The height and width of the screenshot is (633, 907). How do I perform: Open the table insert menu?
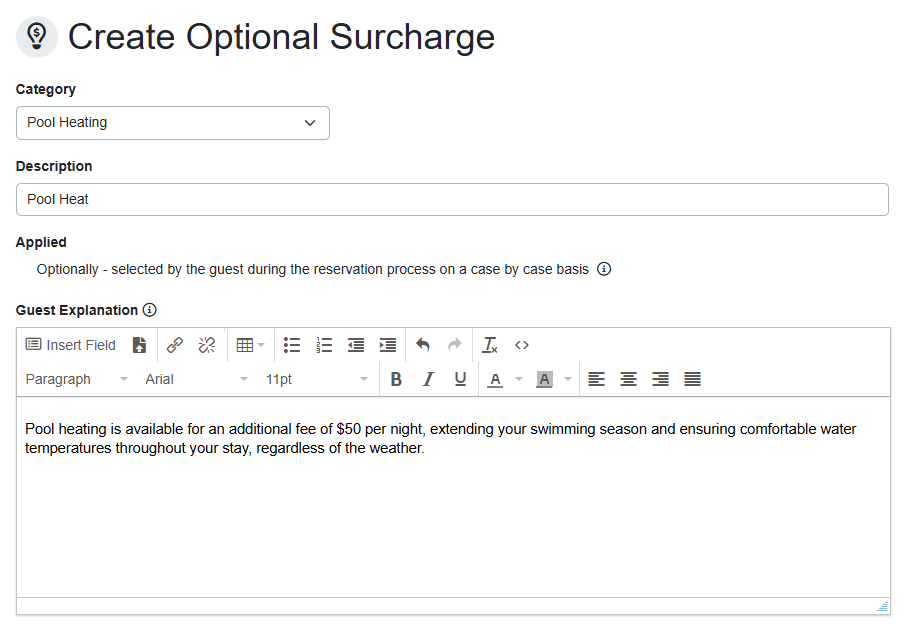tap(250, 345)
